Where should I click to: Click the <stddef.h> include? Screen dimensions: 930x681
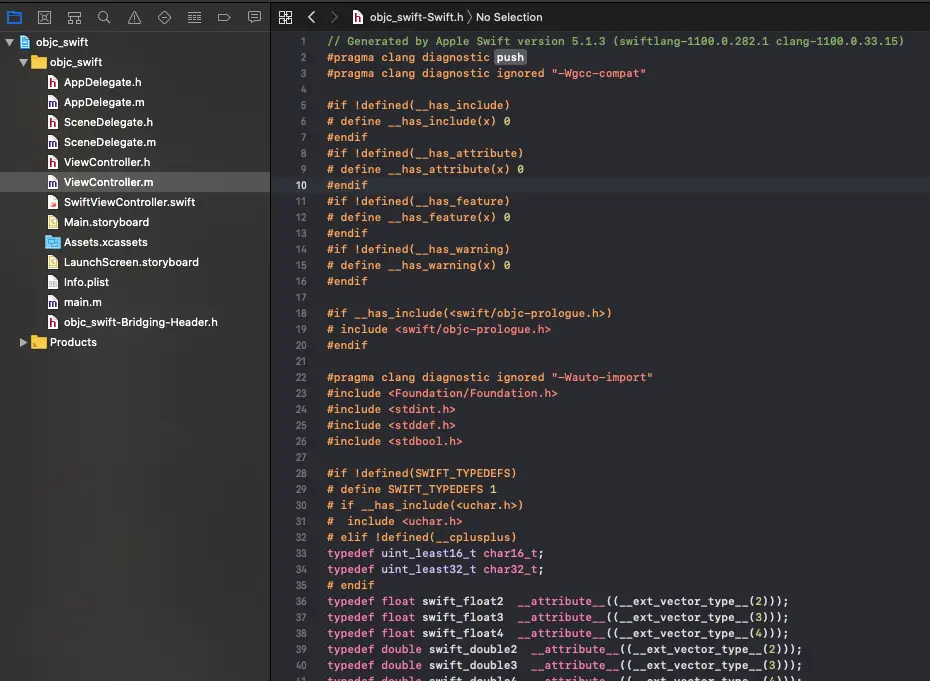point(422,425)
